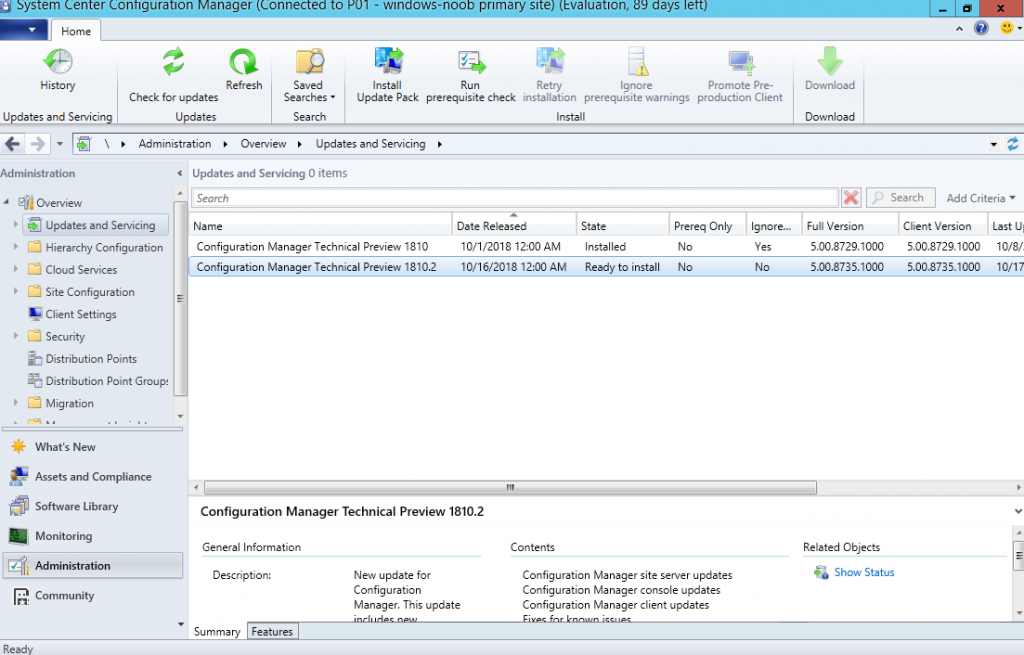Open workspace overflow options arrow
The height and width of the screenshot is (655, 1024).
(181, 624)
